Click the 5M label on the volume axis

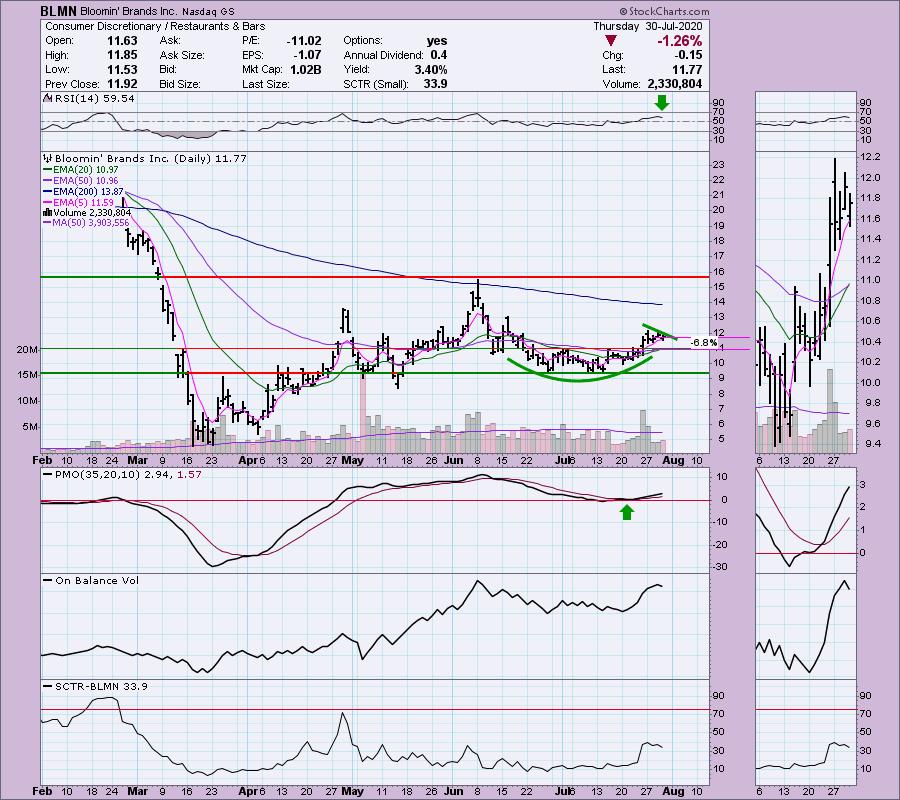coord(30,427)
